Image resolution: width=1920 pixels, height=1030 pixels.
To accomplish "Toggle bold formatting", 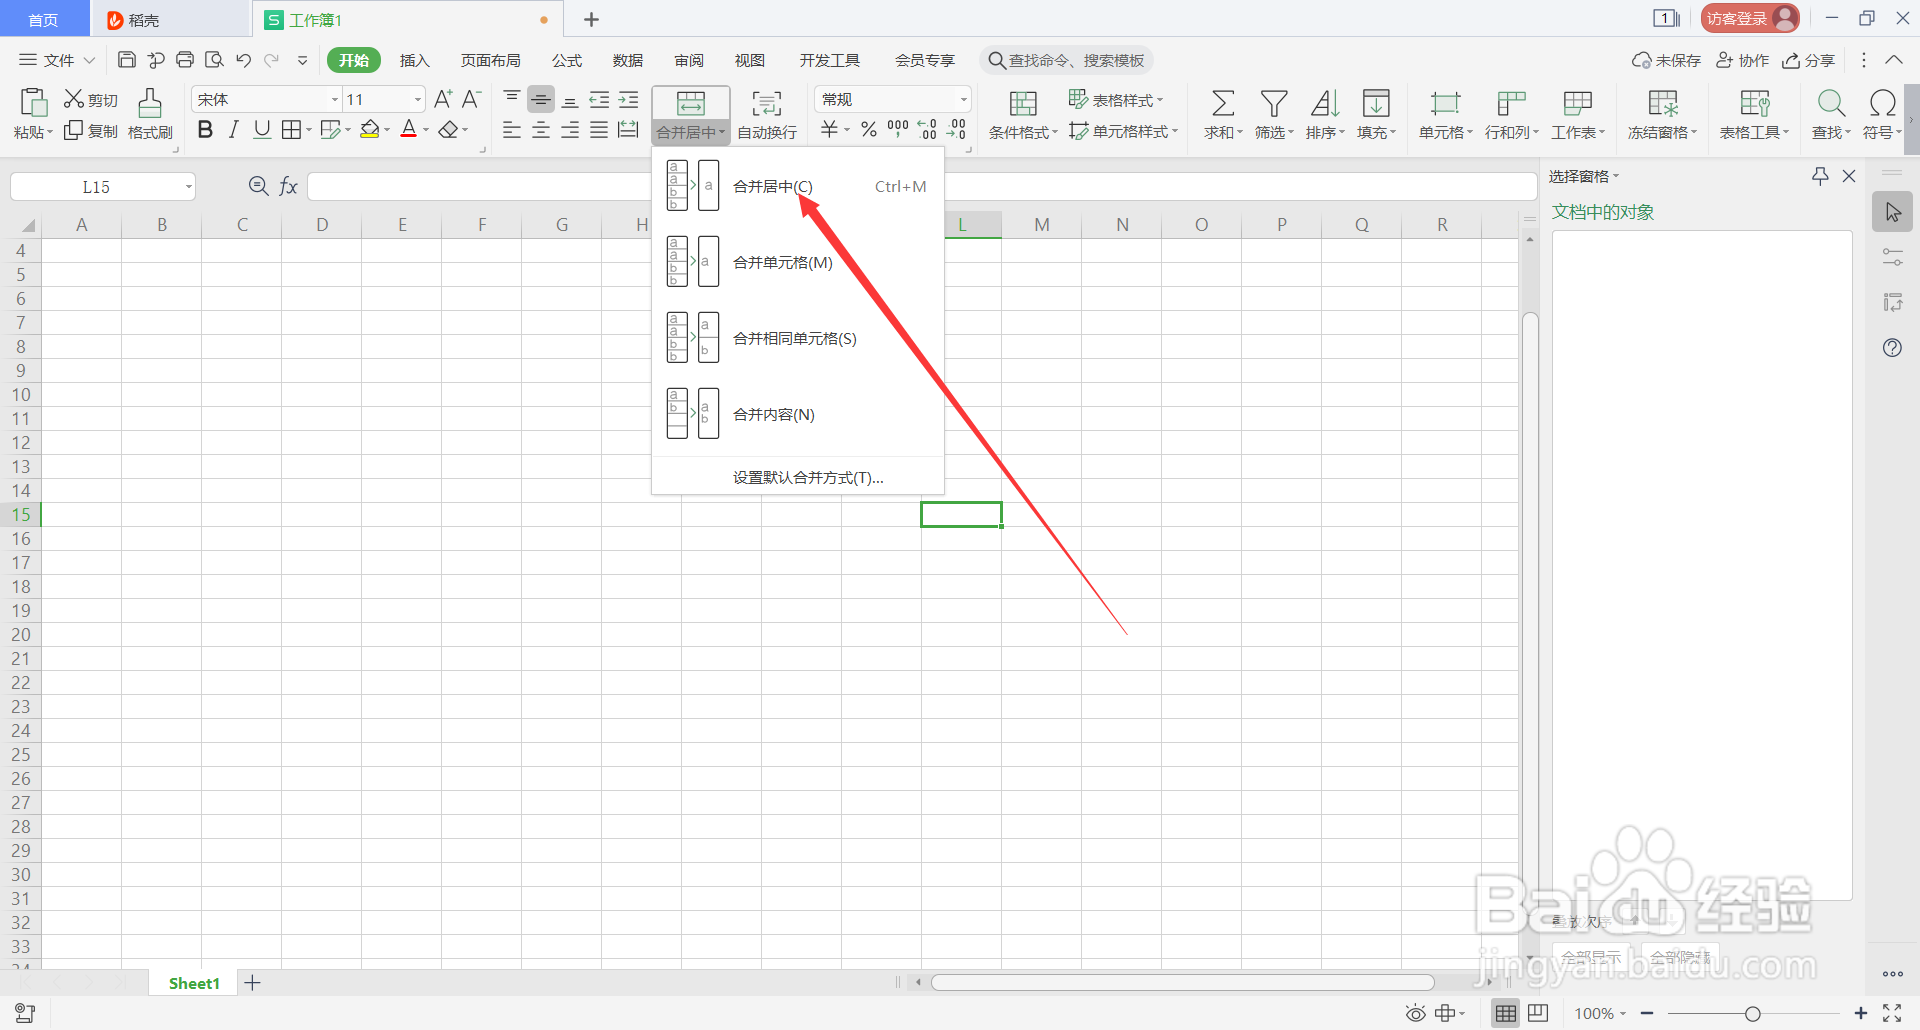I will coord(205,129).
